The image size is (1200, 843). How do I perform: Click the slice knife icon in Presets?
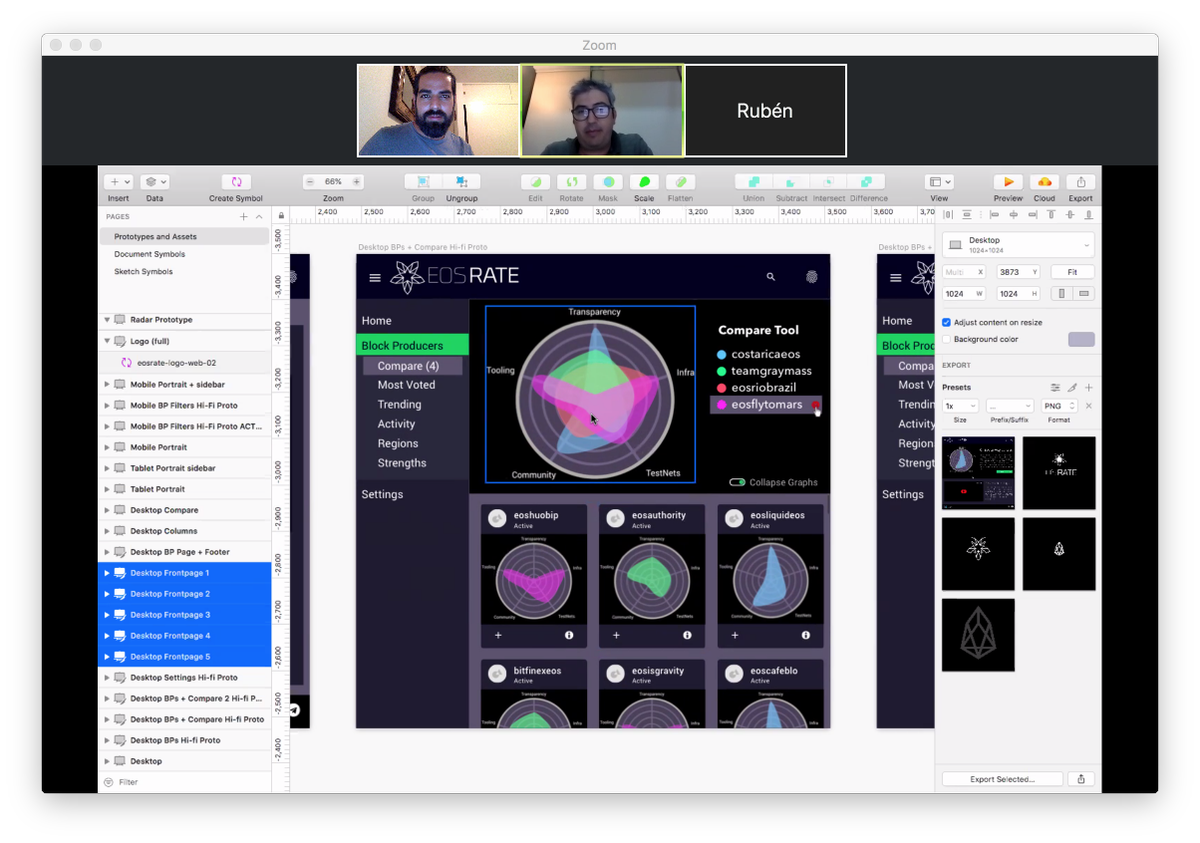[1072, 387]
